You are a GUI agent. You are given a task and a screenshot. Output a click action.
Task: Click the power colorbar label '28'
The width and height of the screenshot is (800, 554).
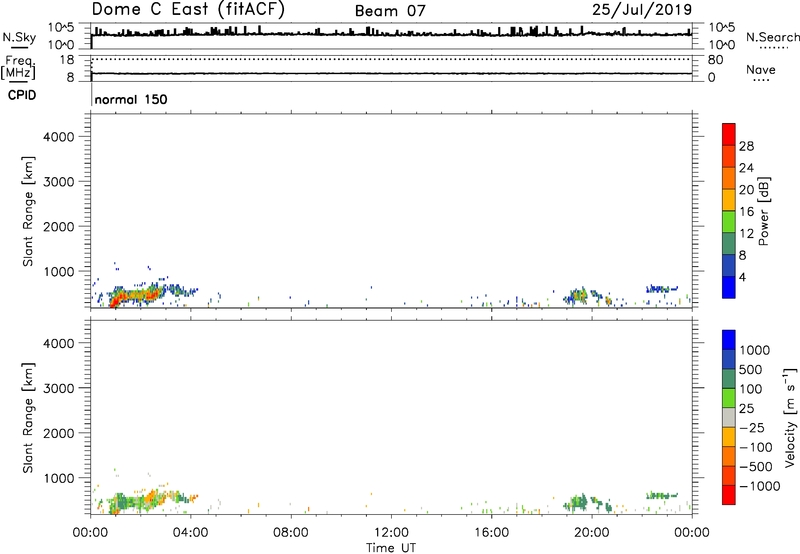click(746, 146)
